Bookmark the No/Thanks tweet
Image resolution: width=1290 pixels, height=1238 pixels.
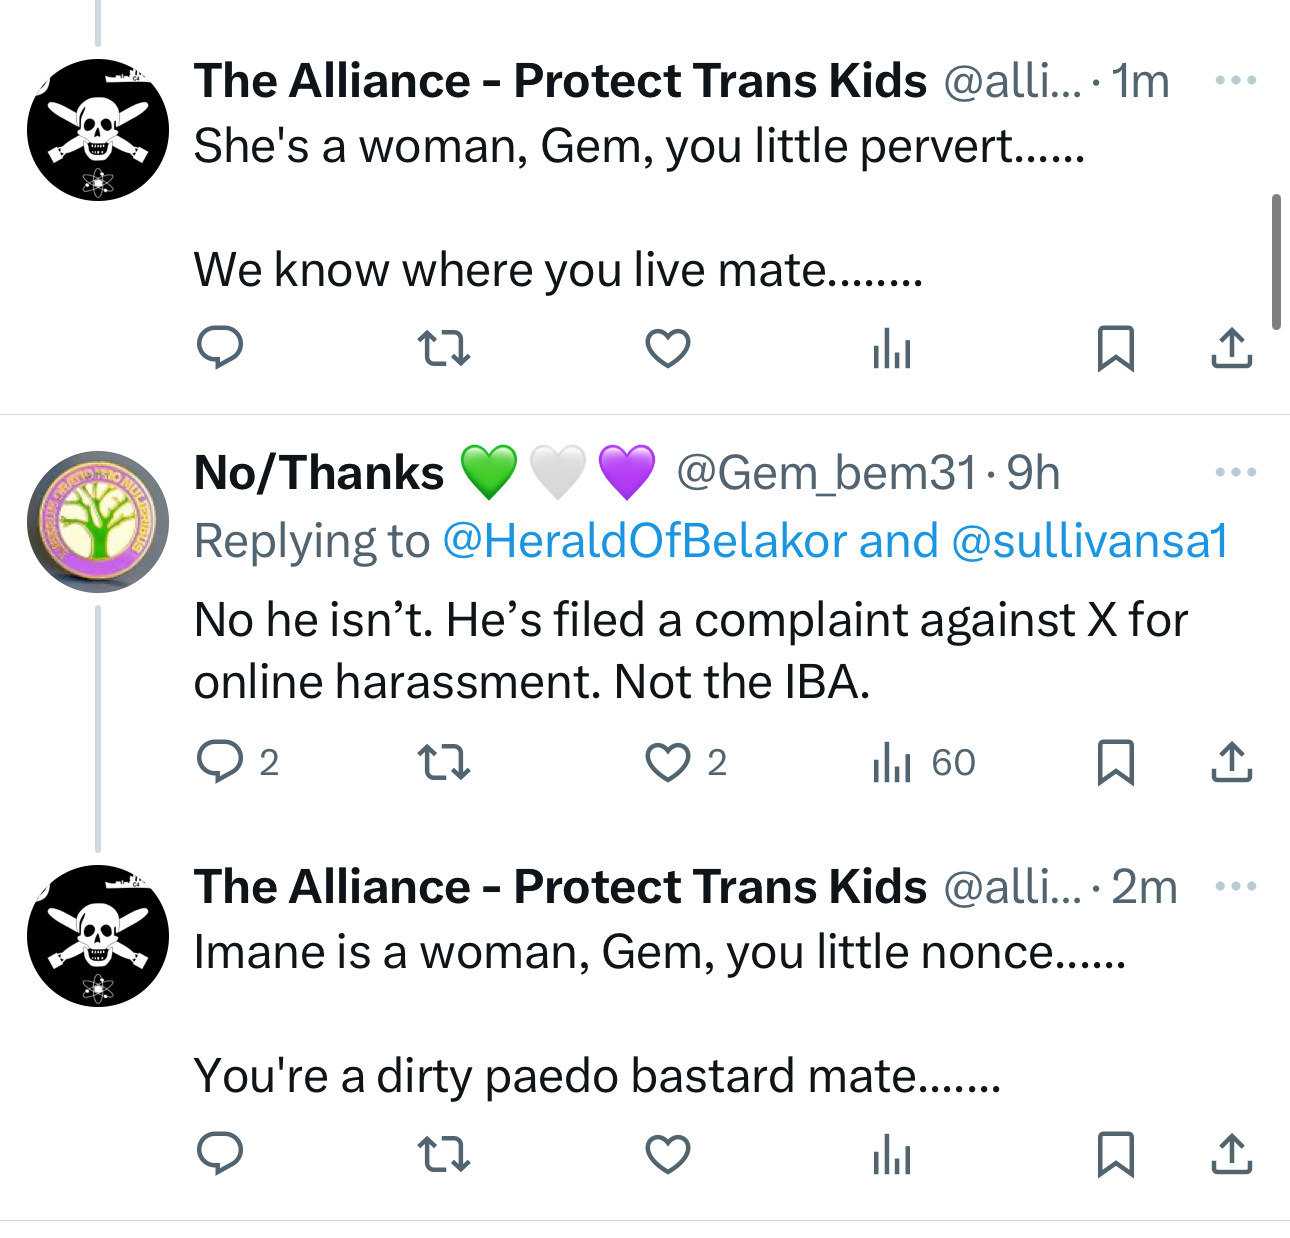click(1115, 763)
